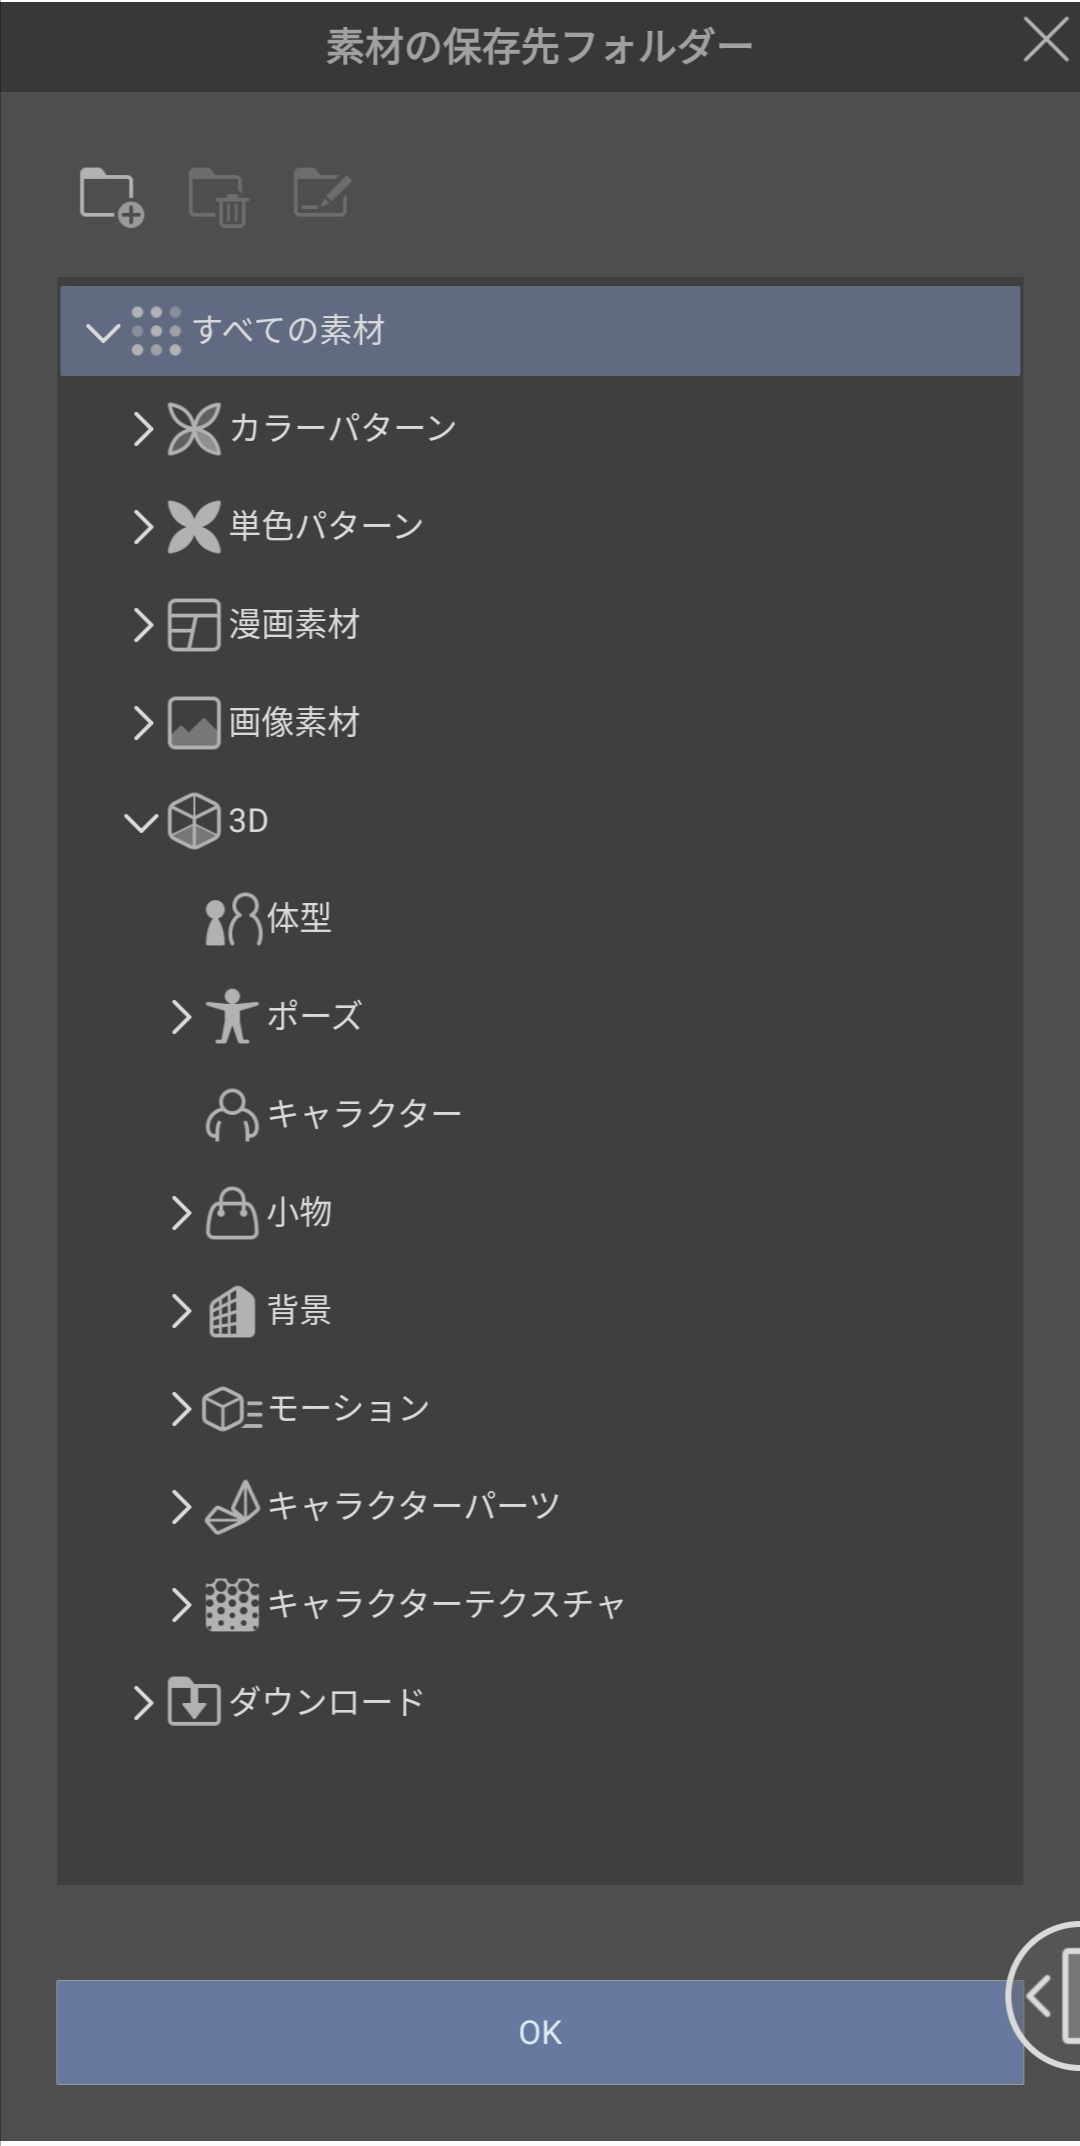Image resolution: width=1080 pixels, height=2146 pixels.
Task: Select the 背景 folder
Action: tap(298, 1310)
